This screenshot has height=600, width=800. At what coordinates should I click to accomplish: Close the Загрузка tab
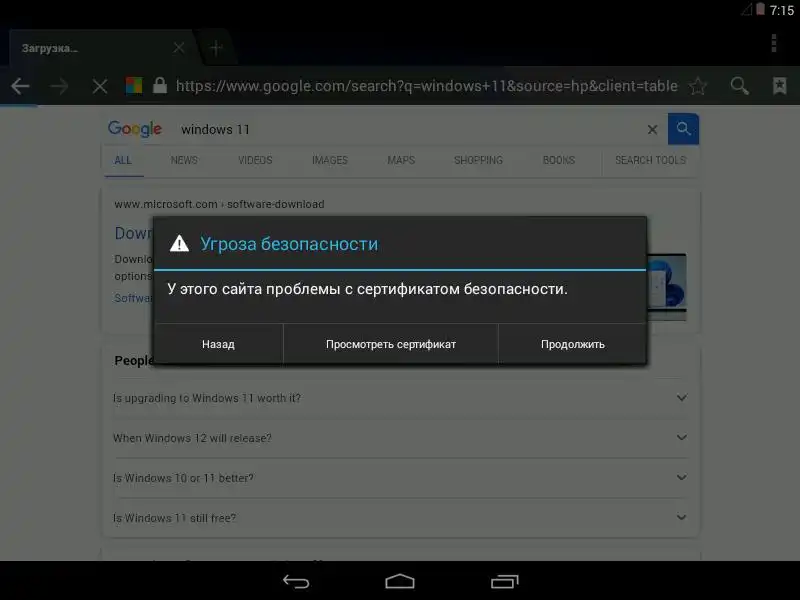click(179, 48)
